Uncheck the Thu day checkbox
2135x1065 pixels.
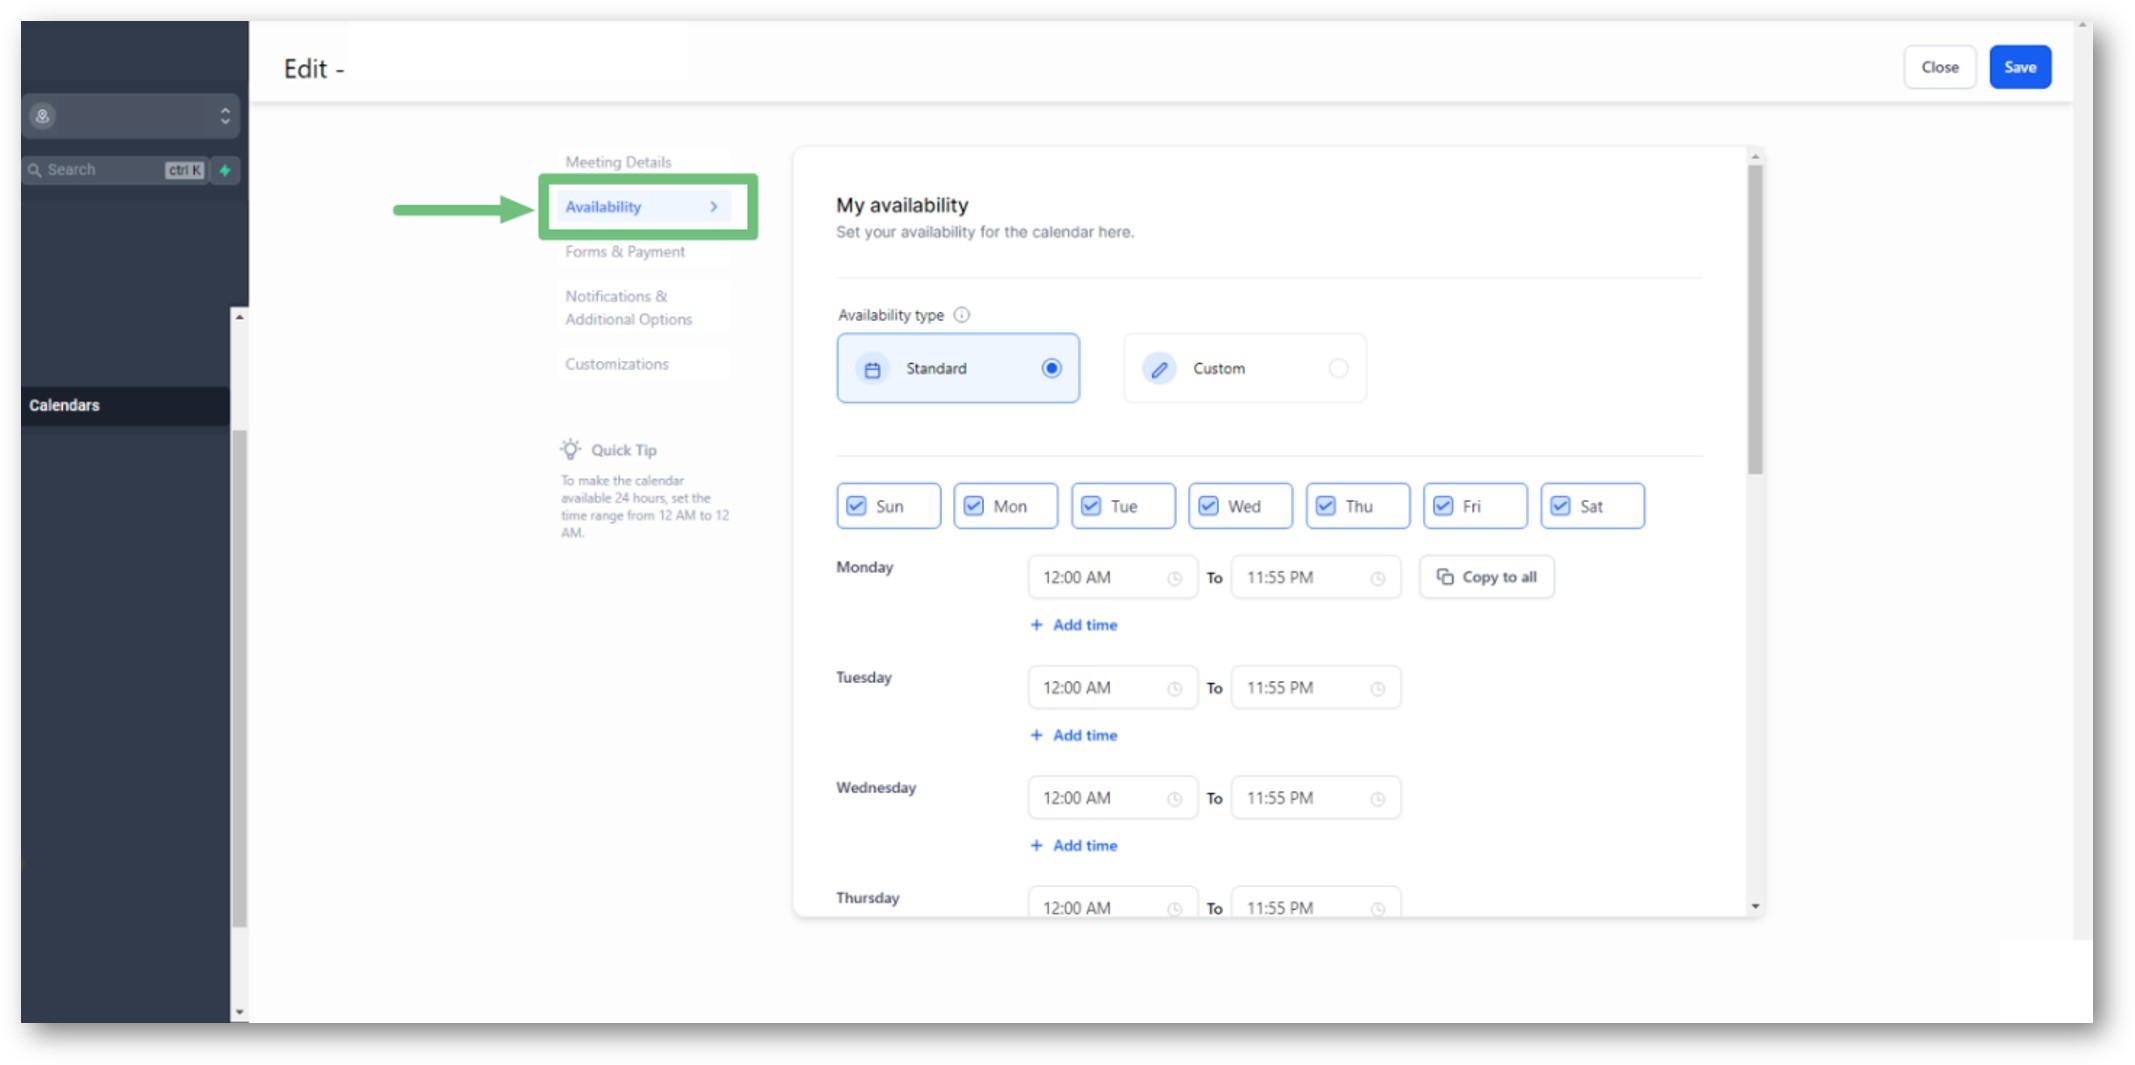tap(1326, 506)
